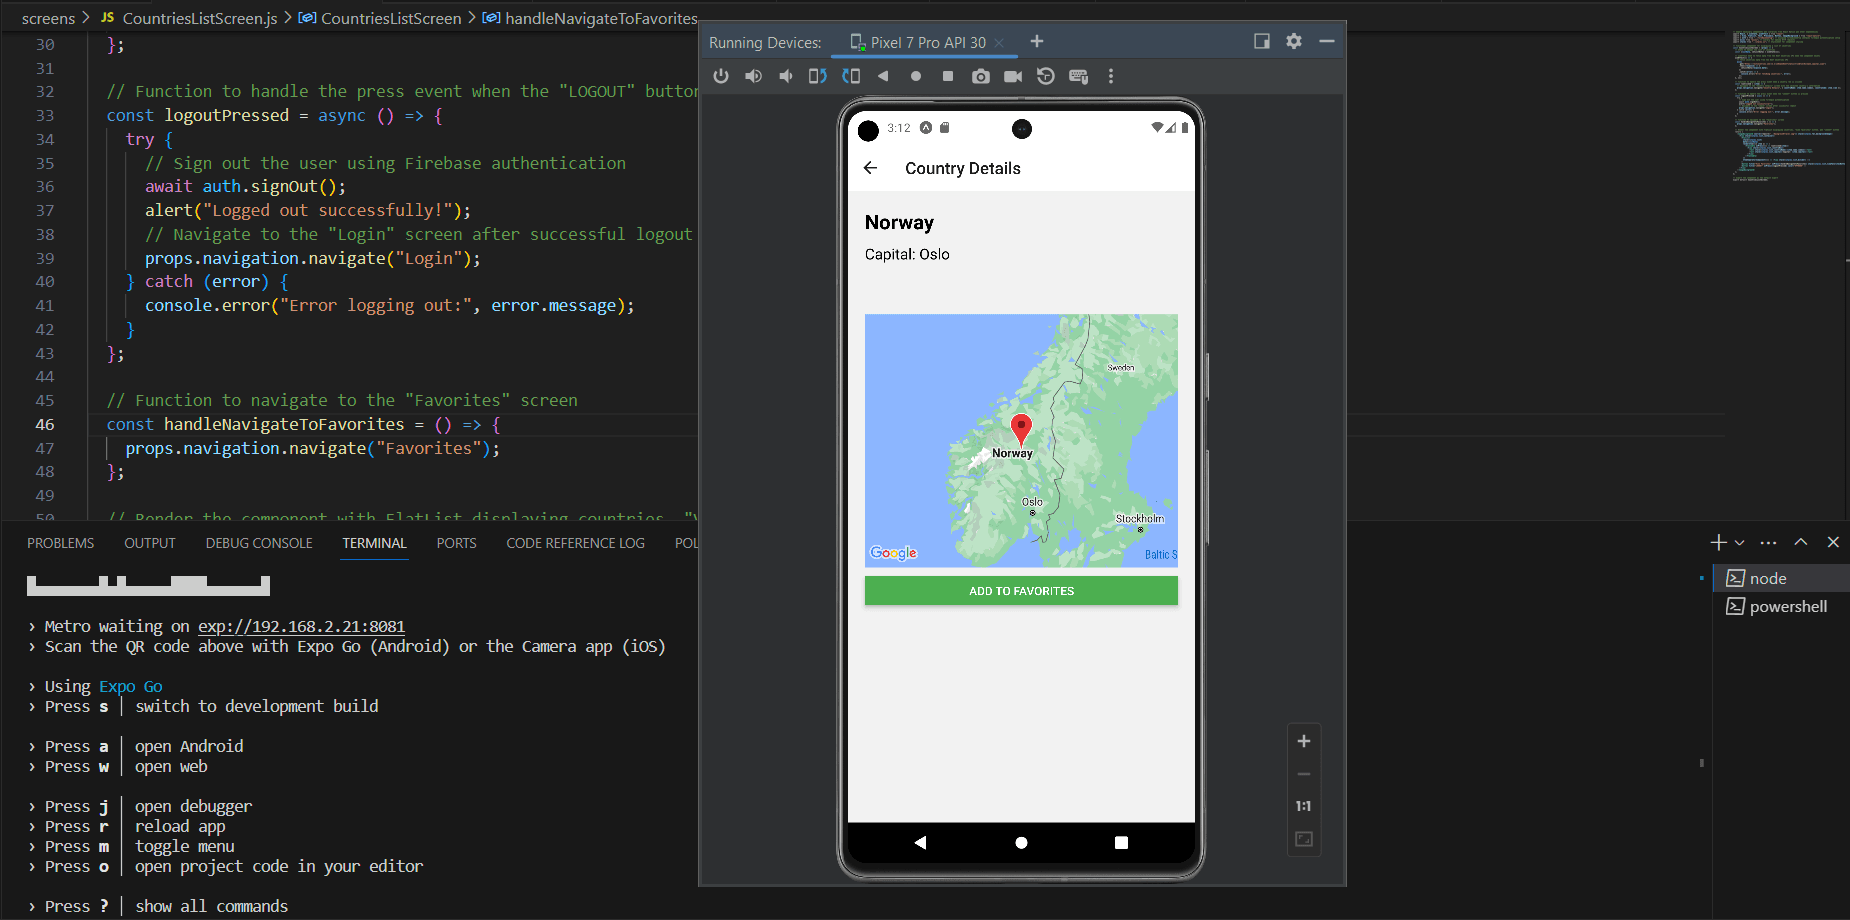This screenshot has width=1850, height=920.
Task: Switch to the DEBUG CONSOLE tab
Action: [259, 543]
